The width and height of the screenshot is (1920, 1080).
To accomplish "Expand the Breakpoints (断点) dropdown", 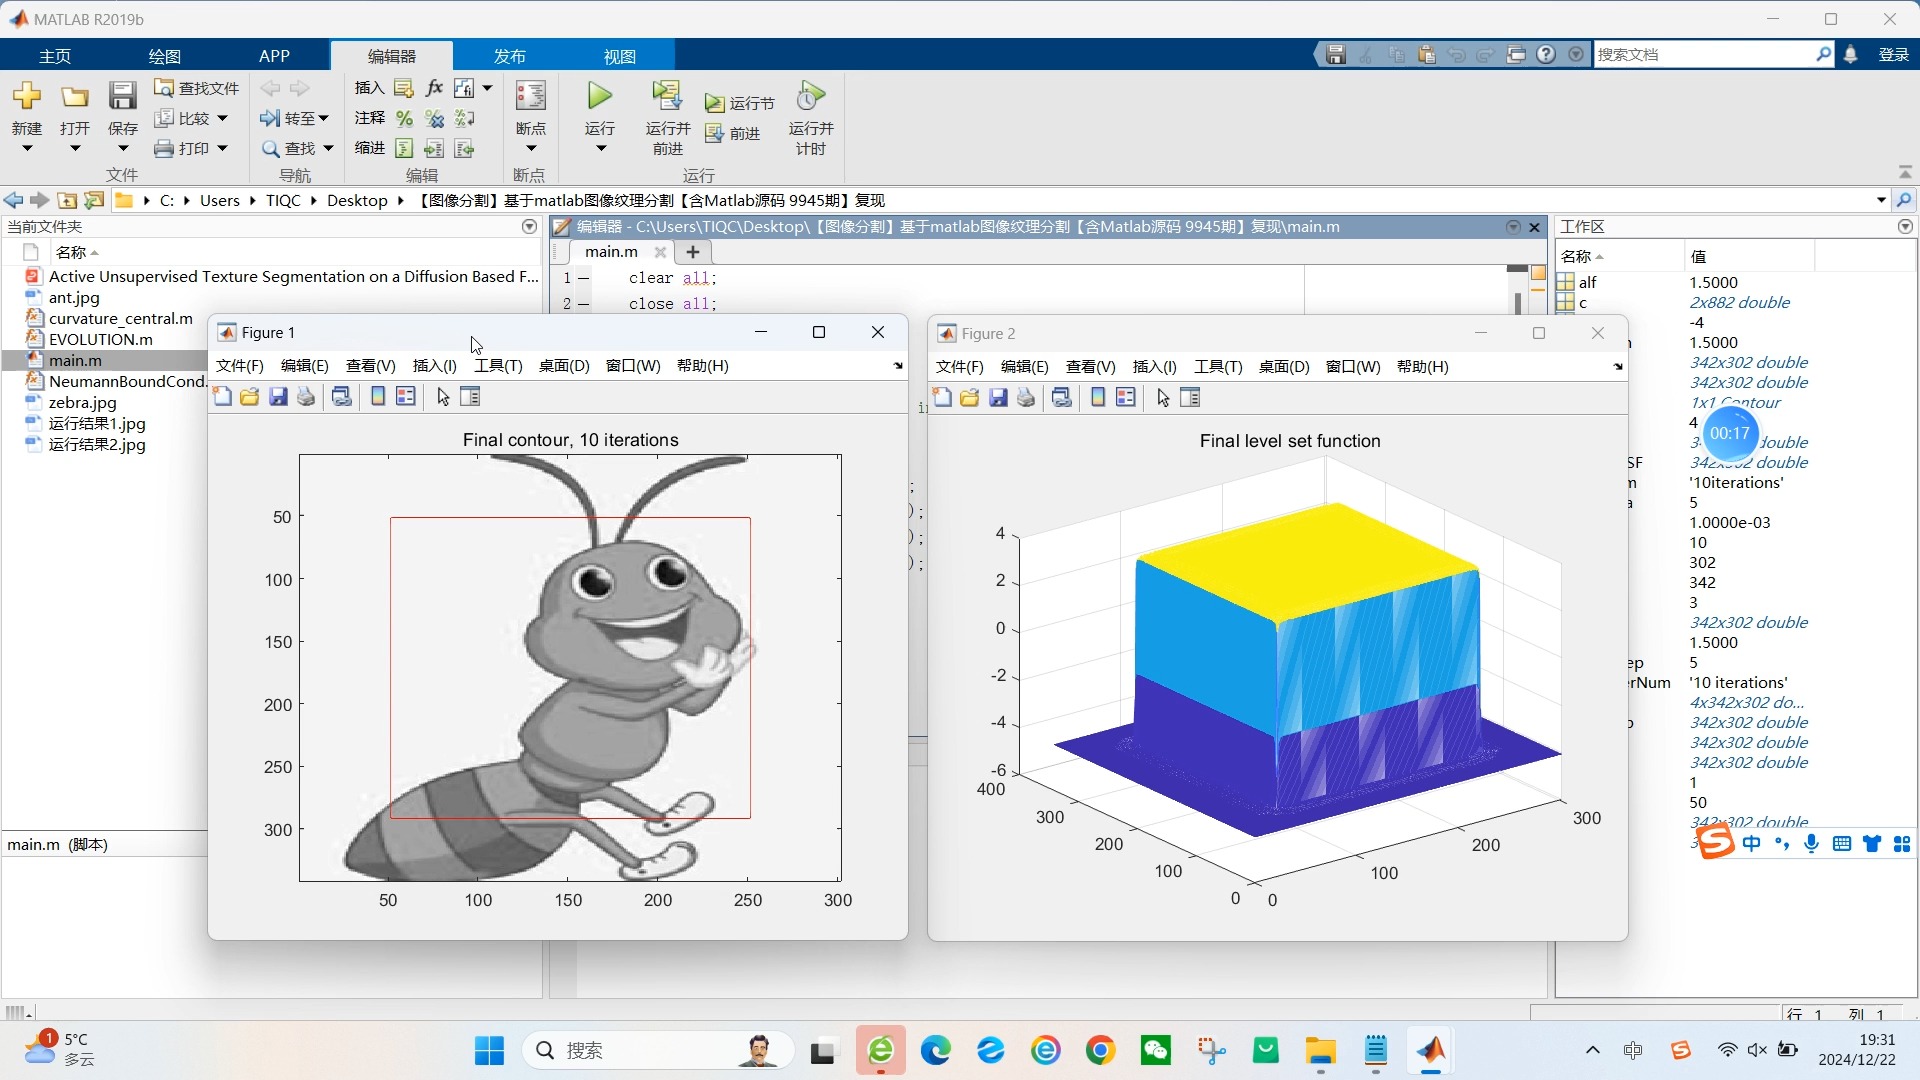I will coord(531,149).
